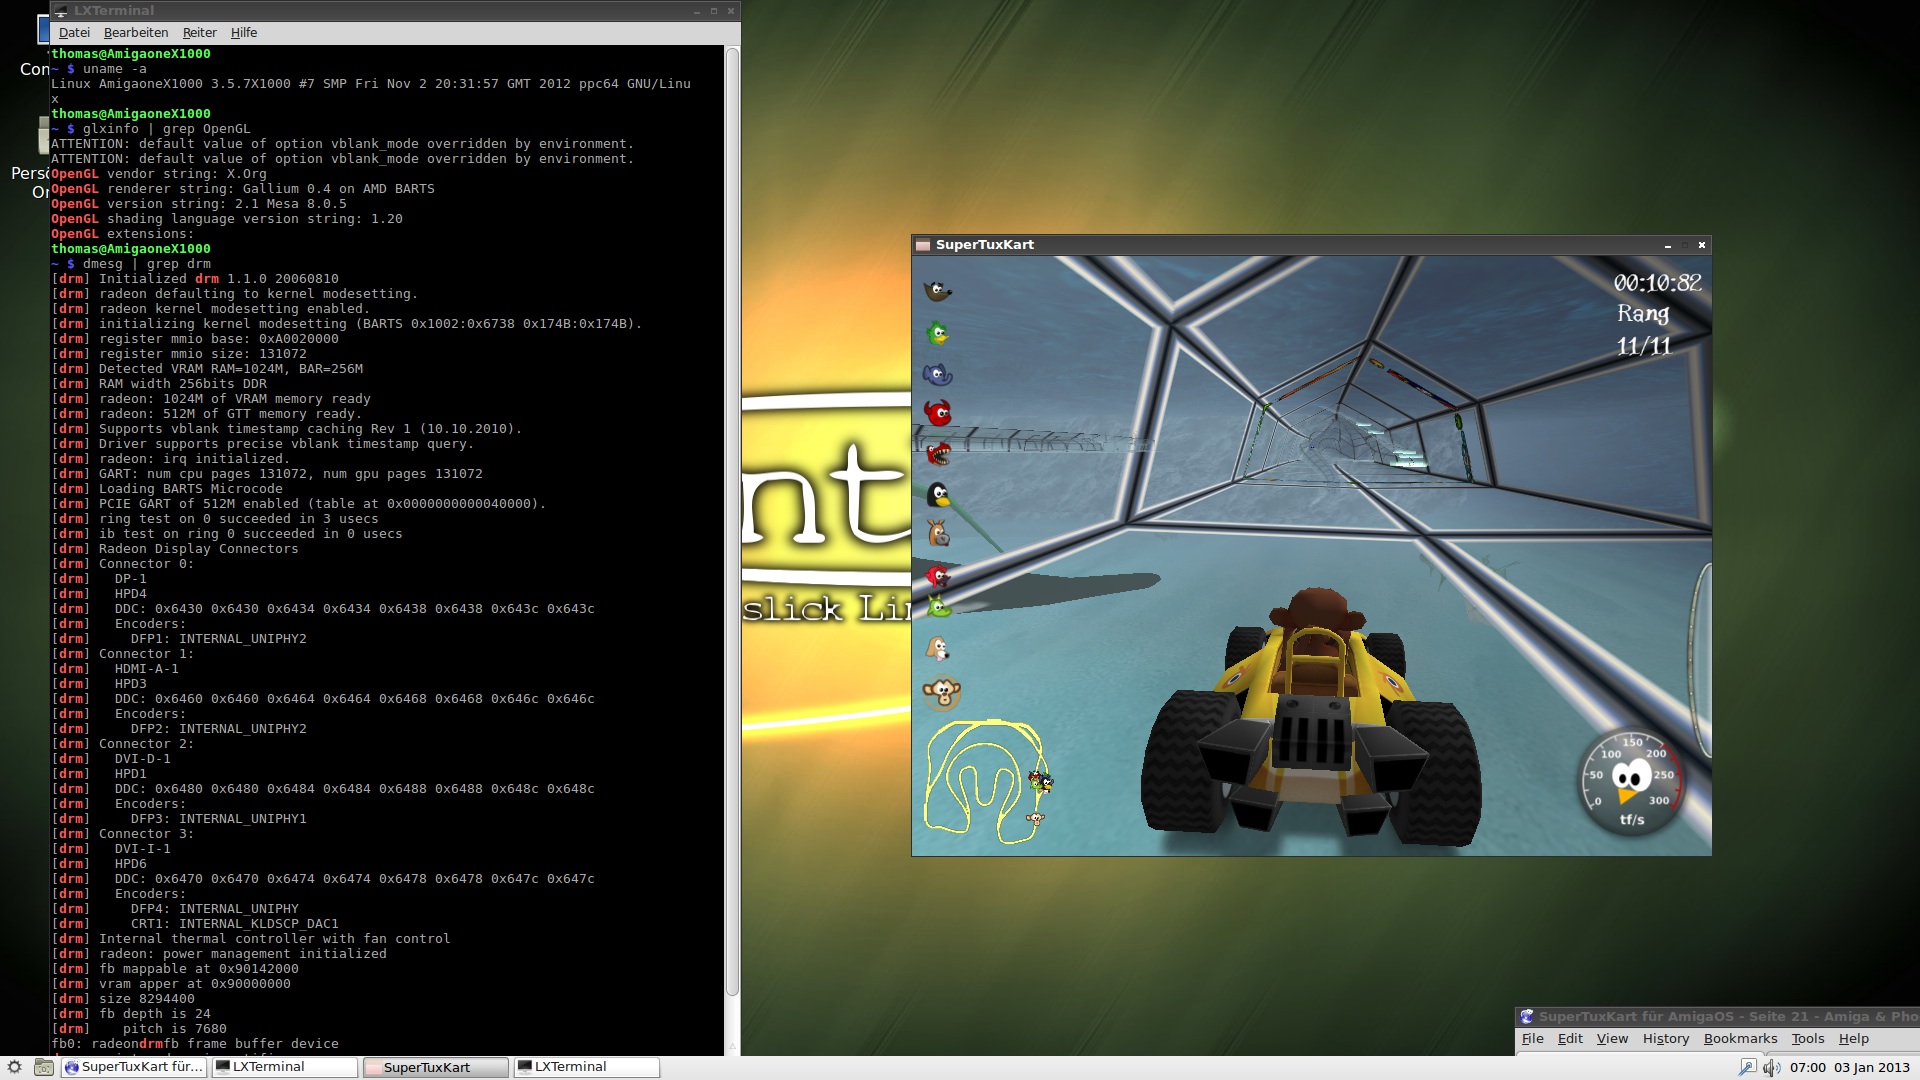Image resolution: width=1920 pixels, height=1080 pixels.
Task: Minimize the SuperTuxKart window
Action: [1667, 245]
